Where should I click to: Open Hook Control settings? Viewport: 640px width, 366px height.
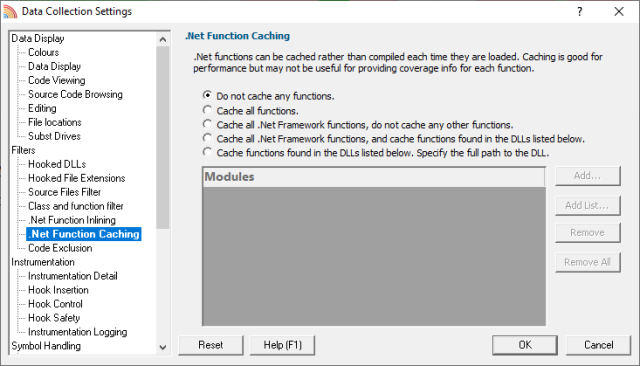[x=55, y=304]
